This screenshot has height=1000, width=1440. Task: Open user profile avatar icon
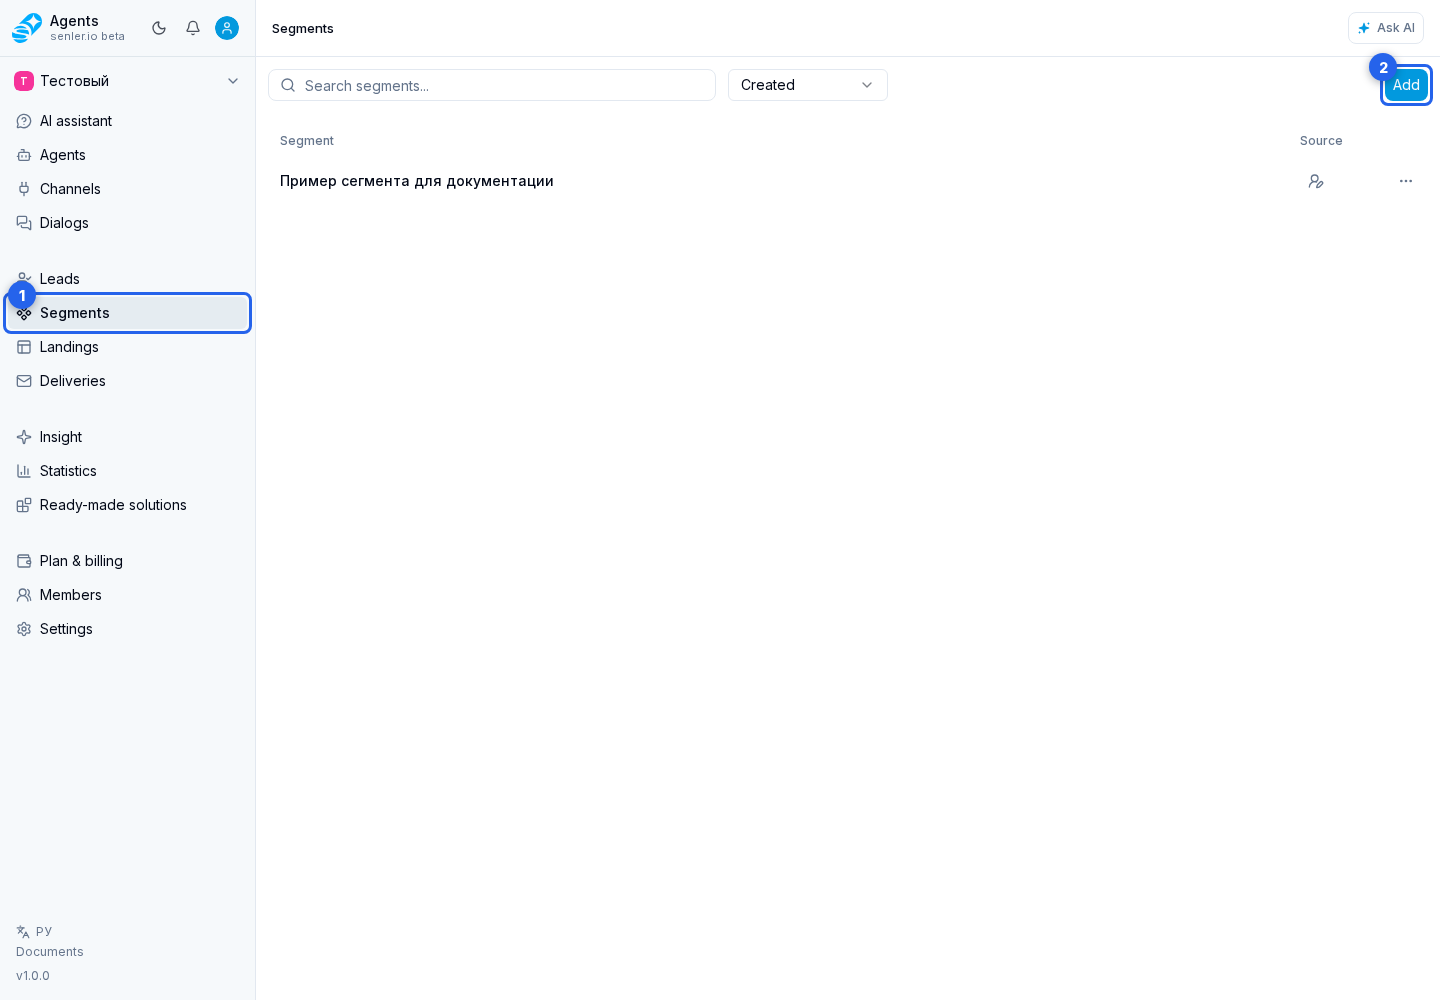227,28
